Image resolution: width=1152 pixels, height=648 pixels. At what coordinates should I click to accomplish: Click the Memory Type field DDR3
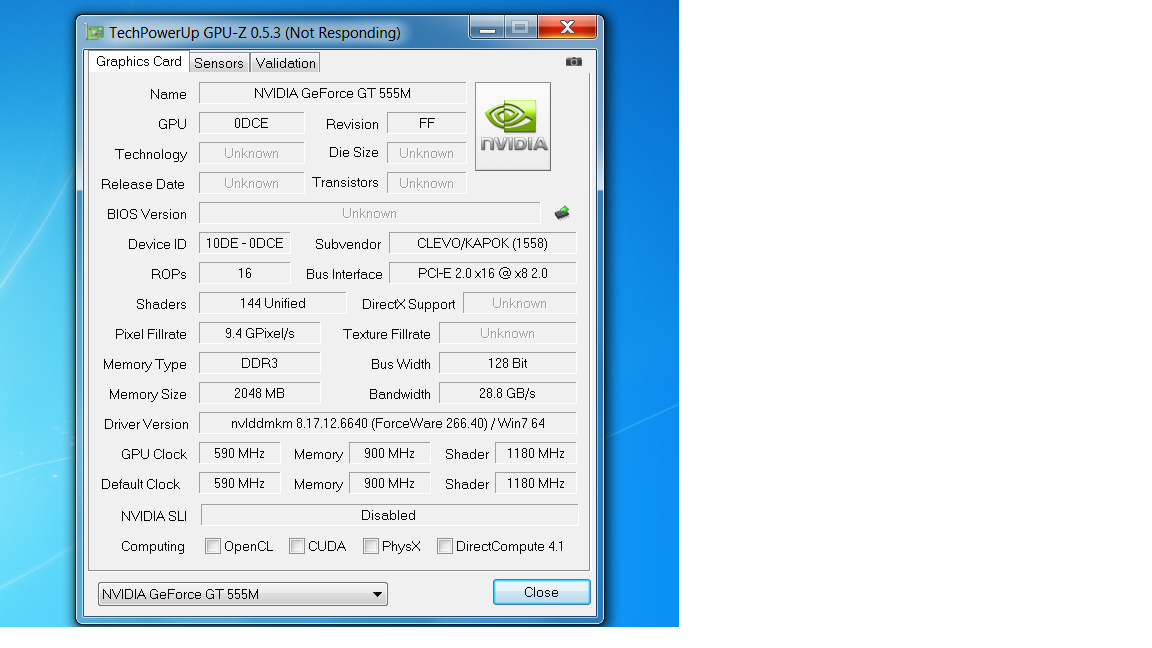pyautogui.click(x=259, y=364)
